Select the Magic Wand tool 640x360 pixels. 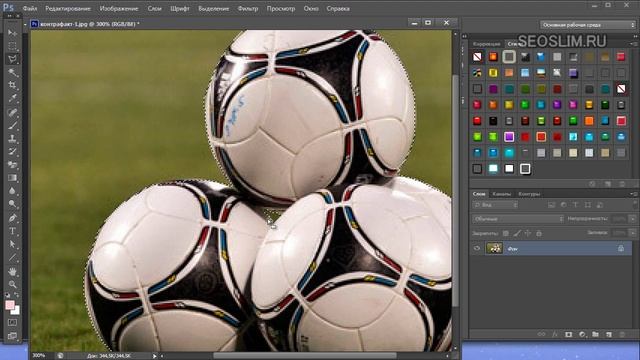[x=12, y=72]
